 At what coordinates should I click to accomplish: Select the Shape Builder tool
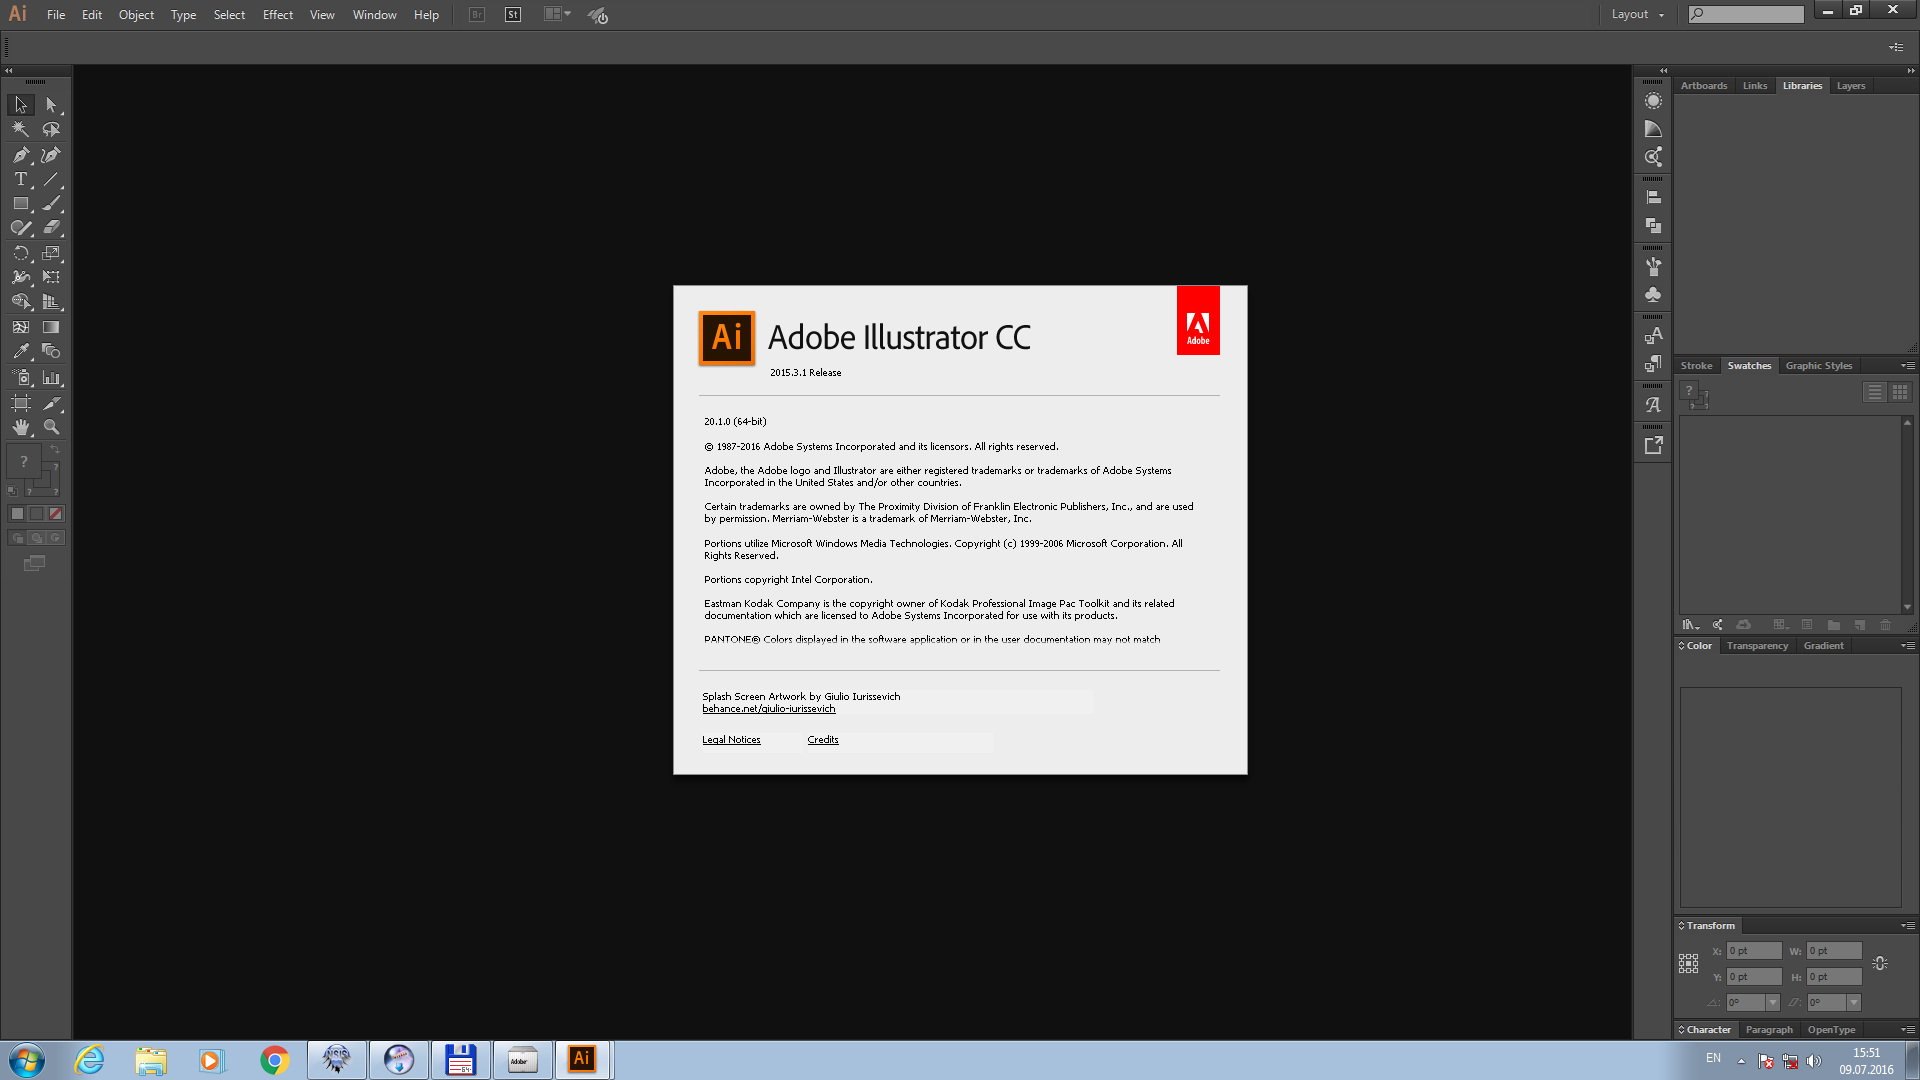coord(21,302)
